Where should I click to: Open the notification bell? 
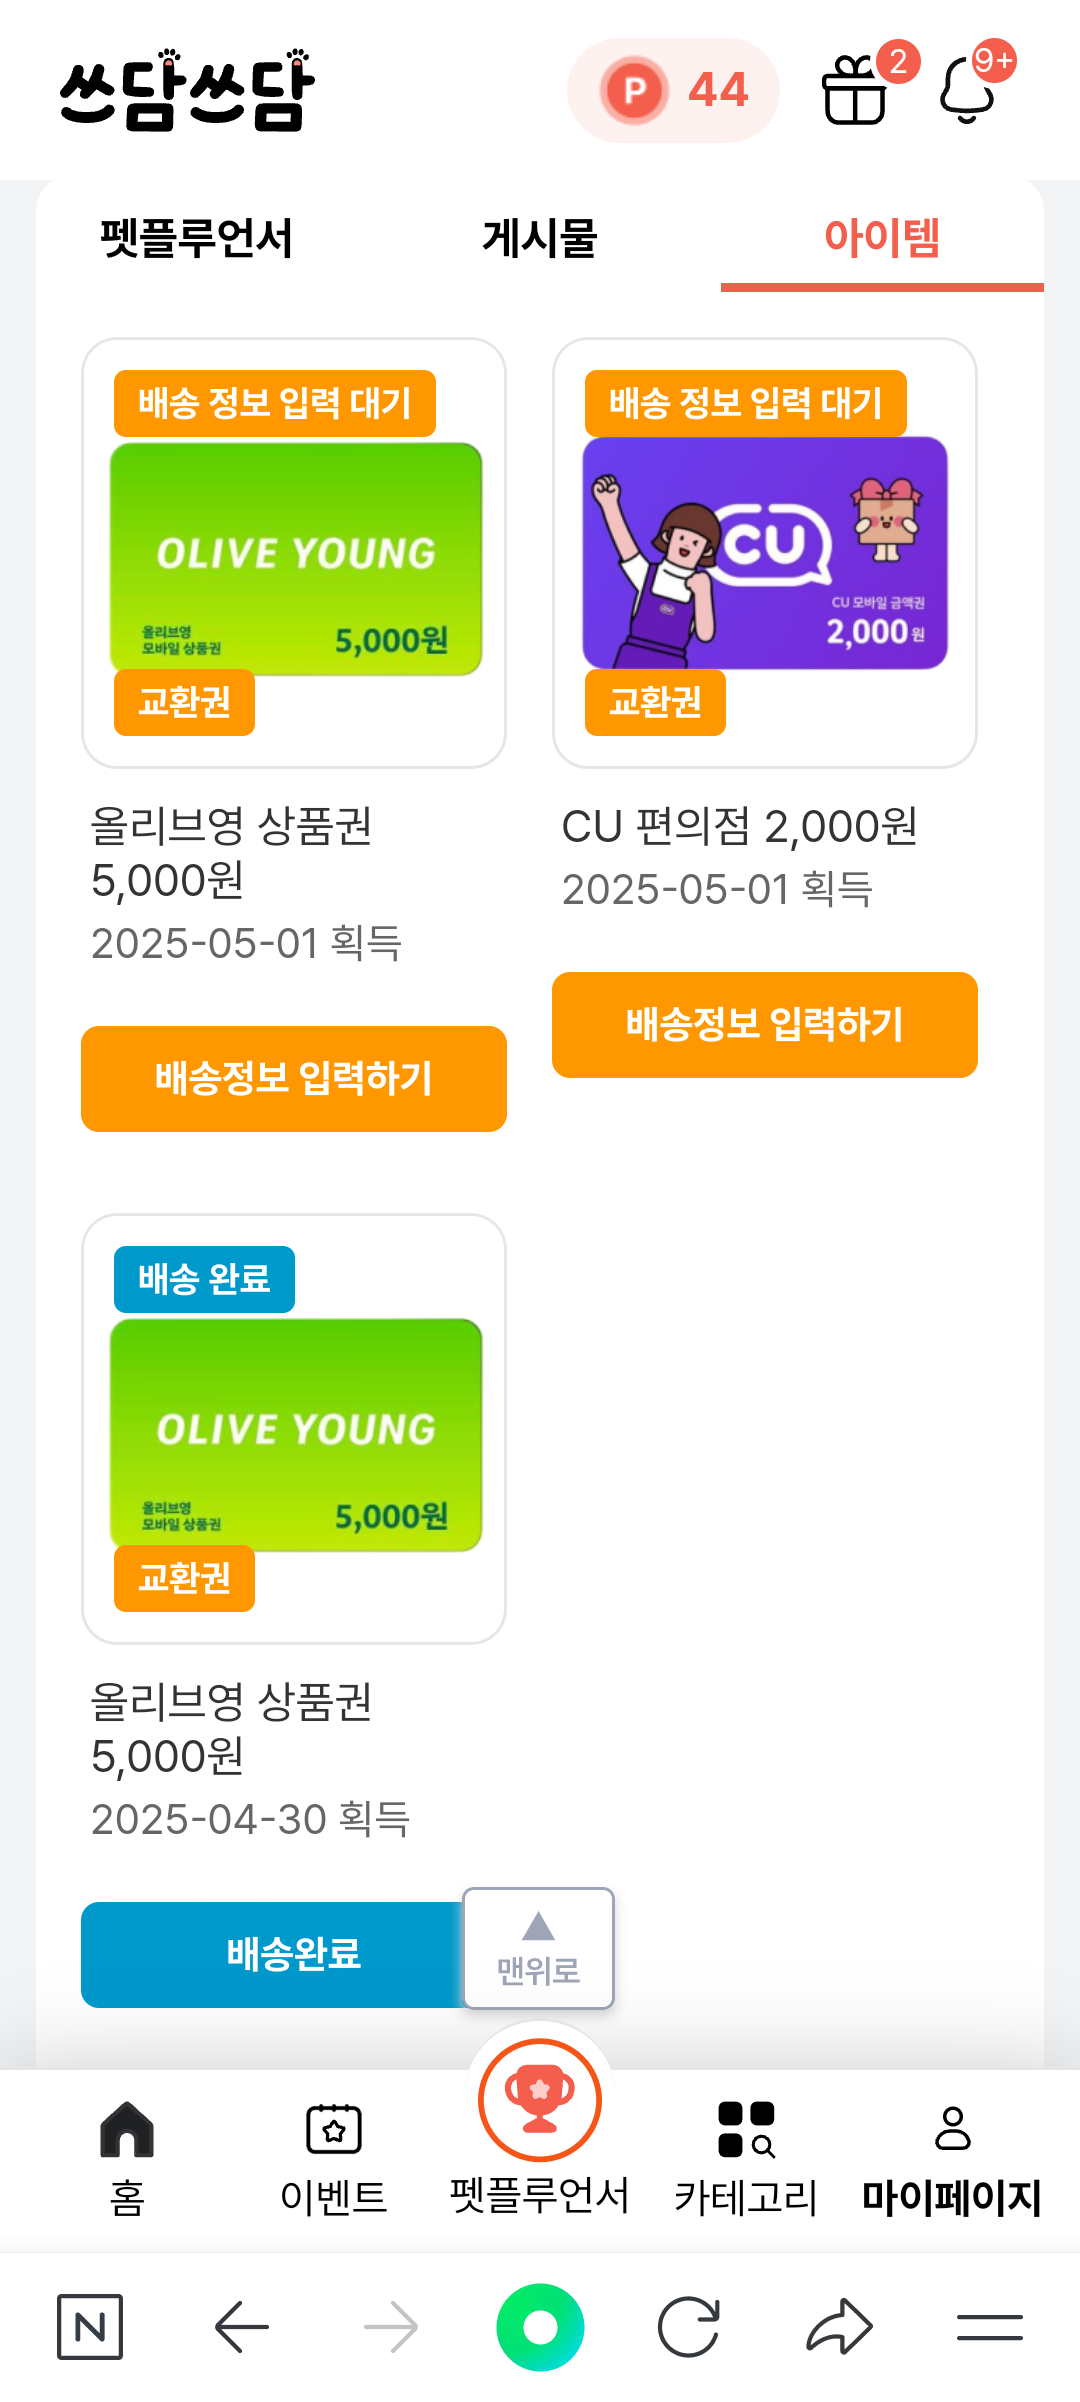pos(968,91)
